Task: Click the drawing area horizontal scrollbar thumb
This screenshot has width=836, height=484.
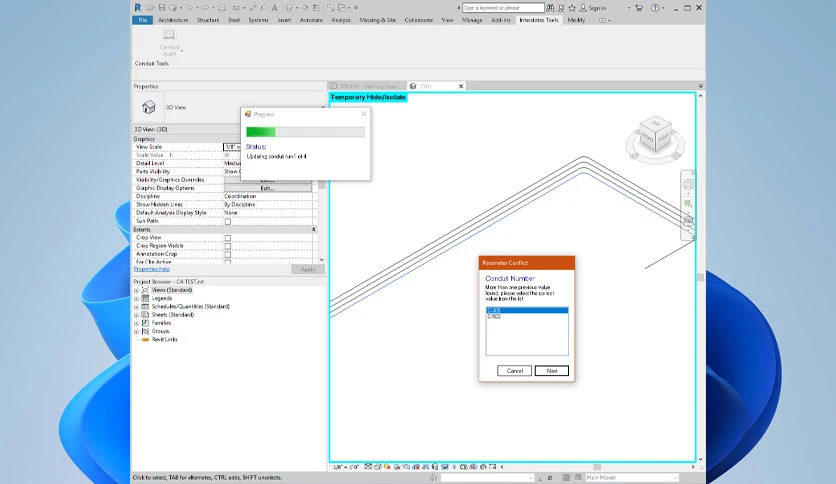Action: (x=597, y=466)
